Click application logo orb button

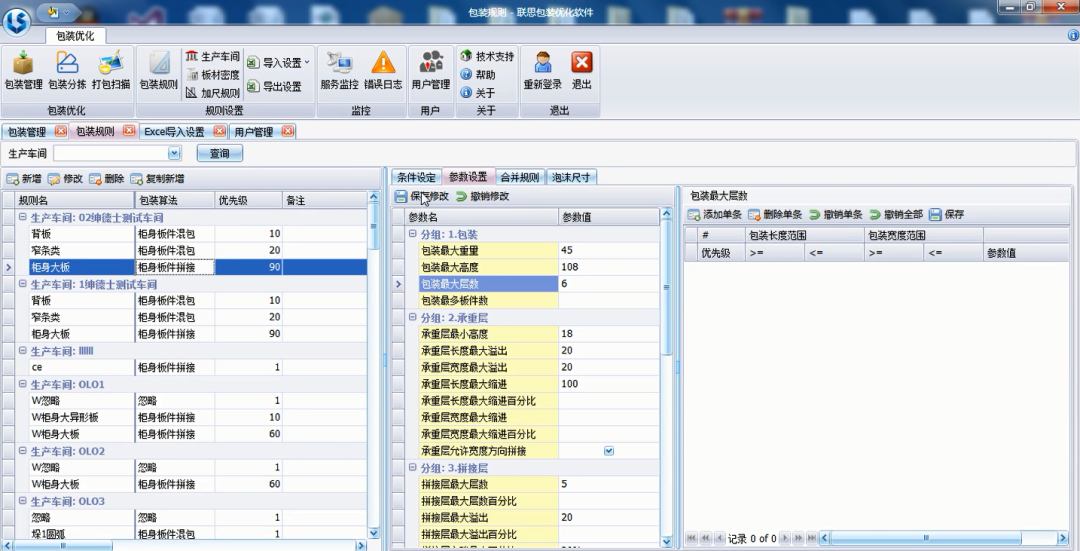tap(17, 21)
